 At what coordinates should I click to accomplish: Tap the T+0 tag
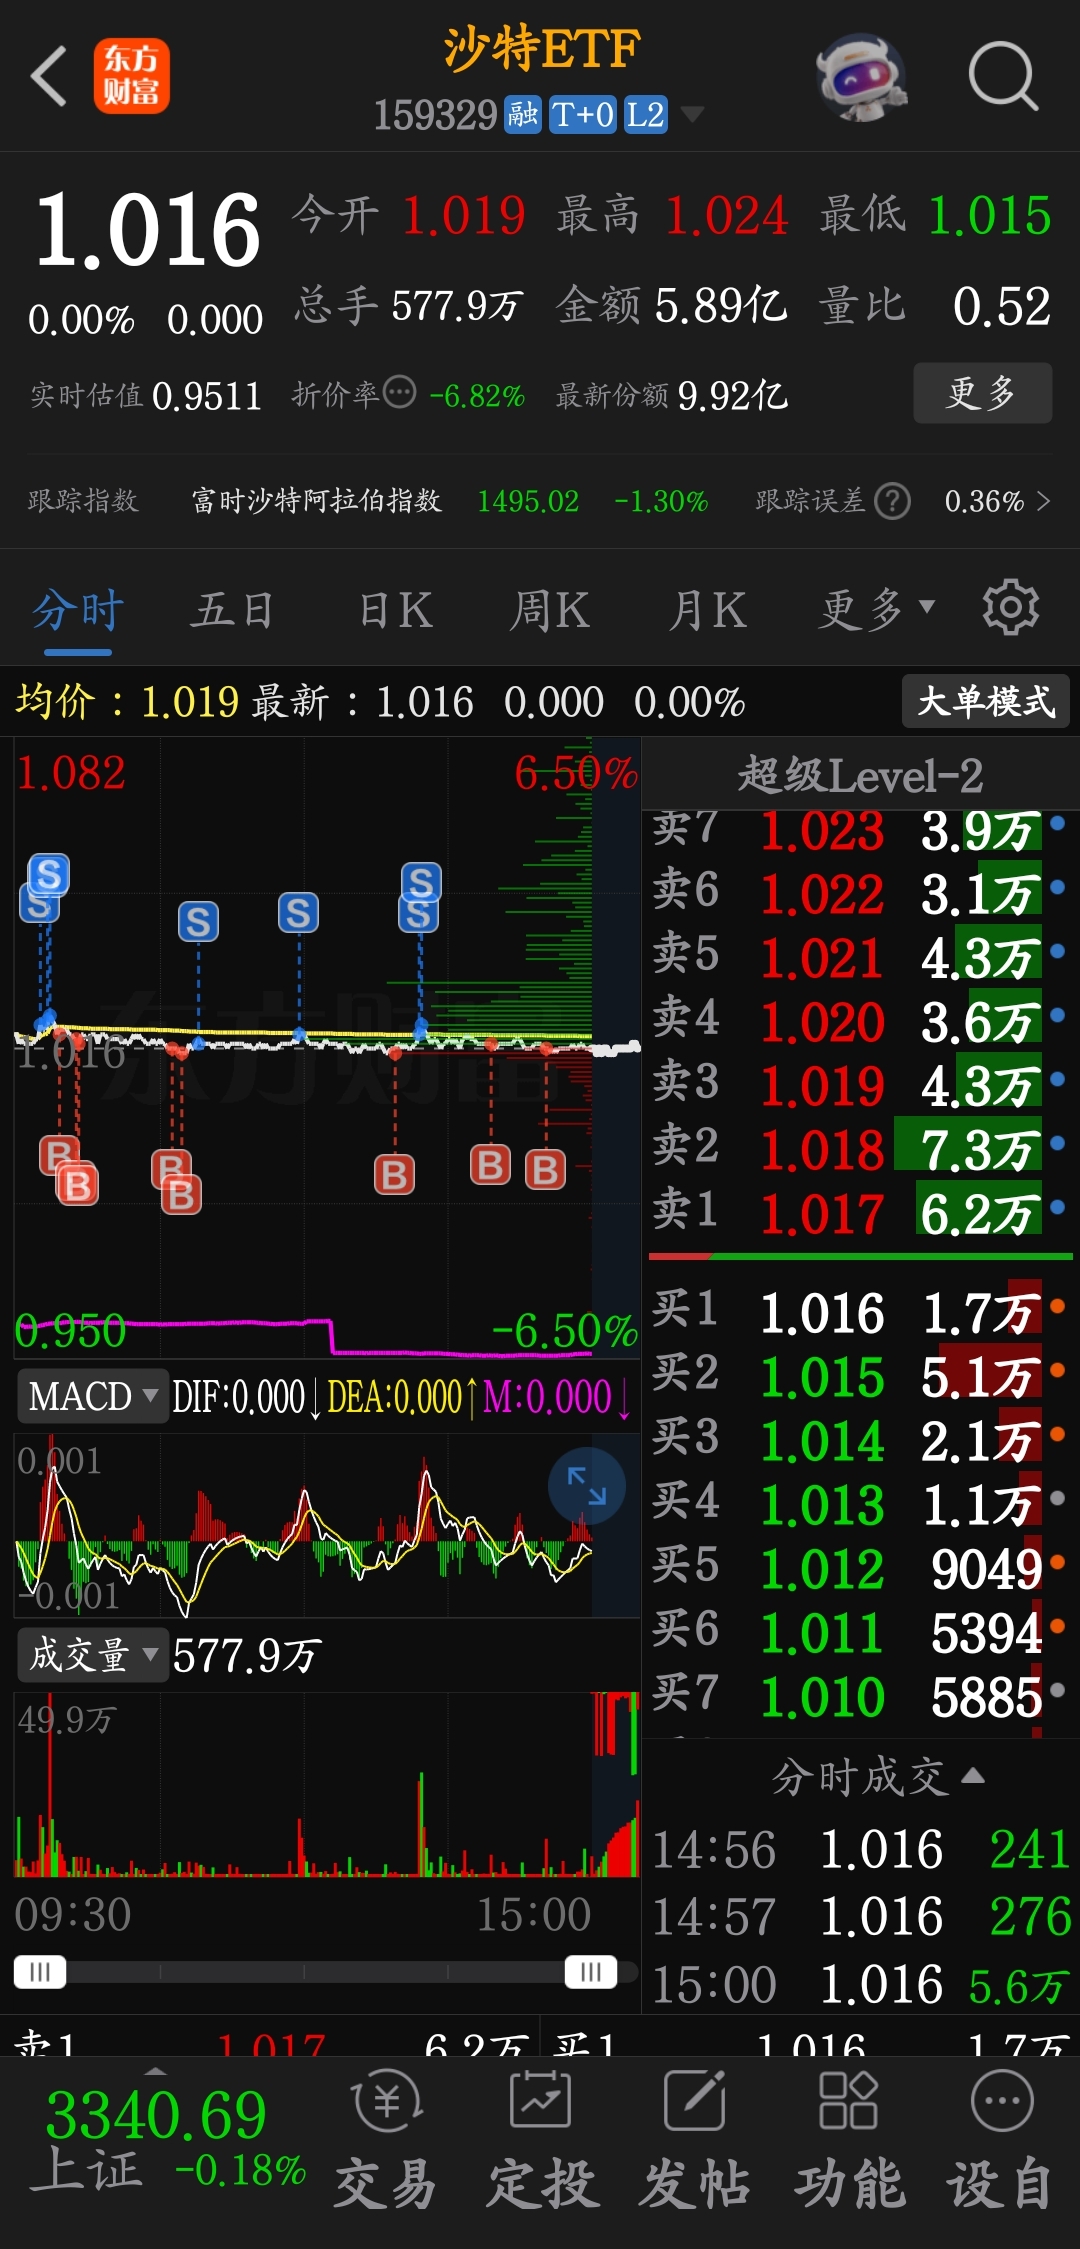[x=583, y=115]
